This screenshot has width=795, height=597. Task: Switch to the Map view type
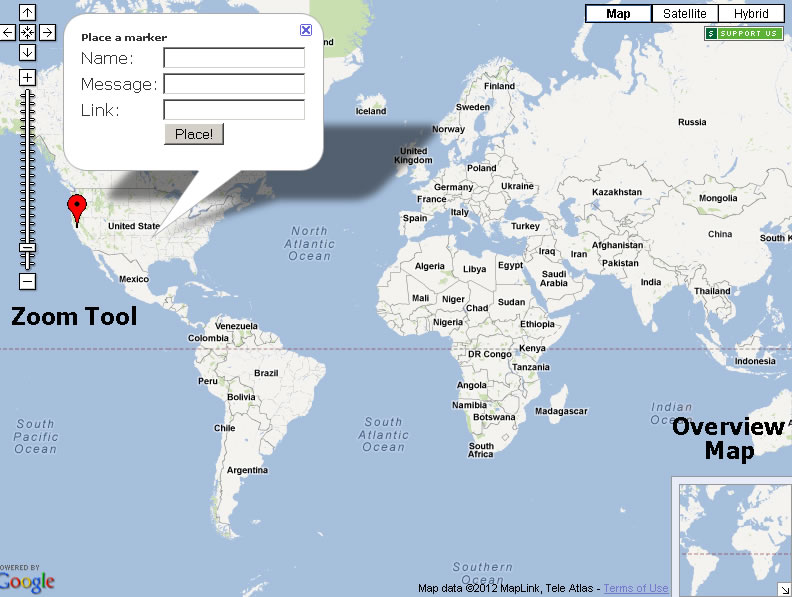tap(618, 14)
